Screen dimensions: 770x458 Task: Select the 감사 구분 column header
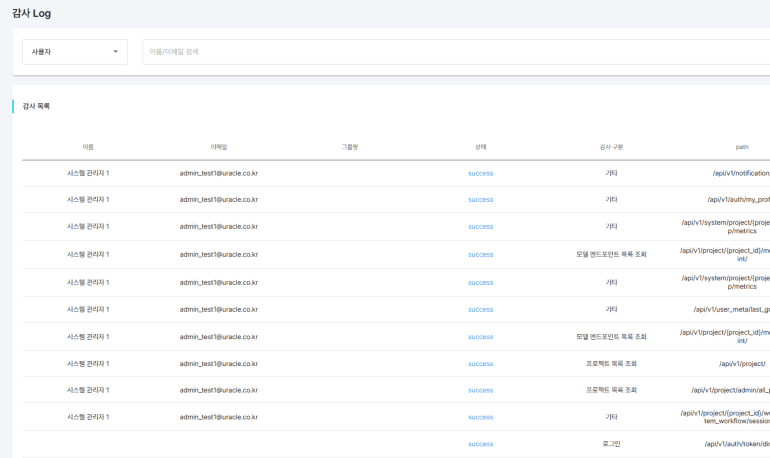click(611, 147)
